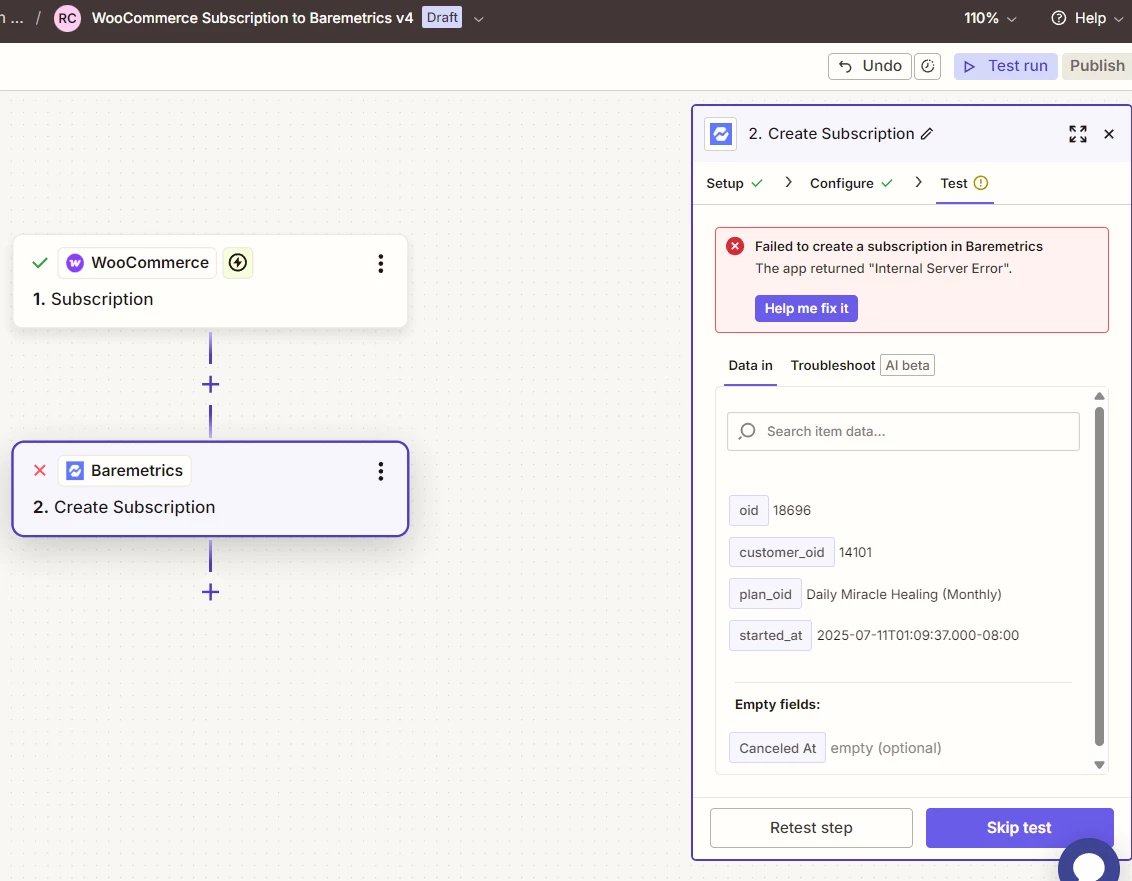Screen dimensions: 1132x881
Task: Click the instant trigger lightning icon
Action: pyautogui.click(x=238, y=263)
